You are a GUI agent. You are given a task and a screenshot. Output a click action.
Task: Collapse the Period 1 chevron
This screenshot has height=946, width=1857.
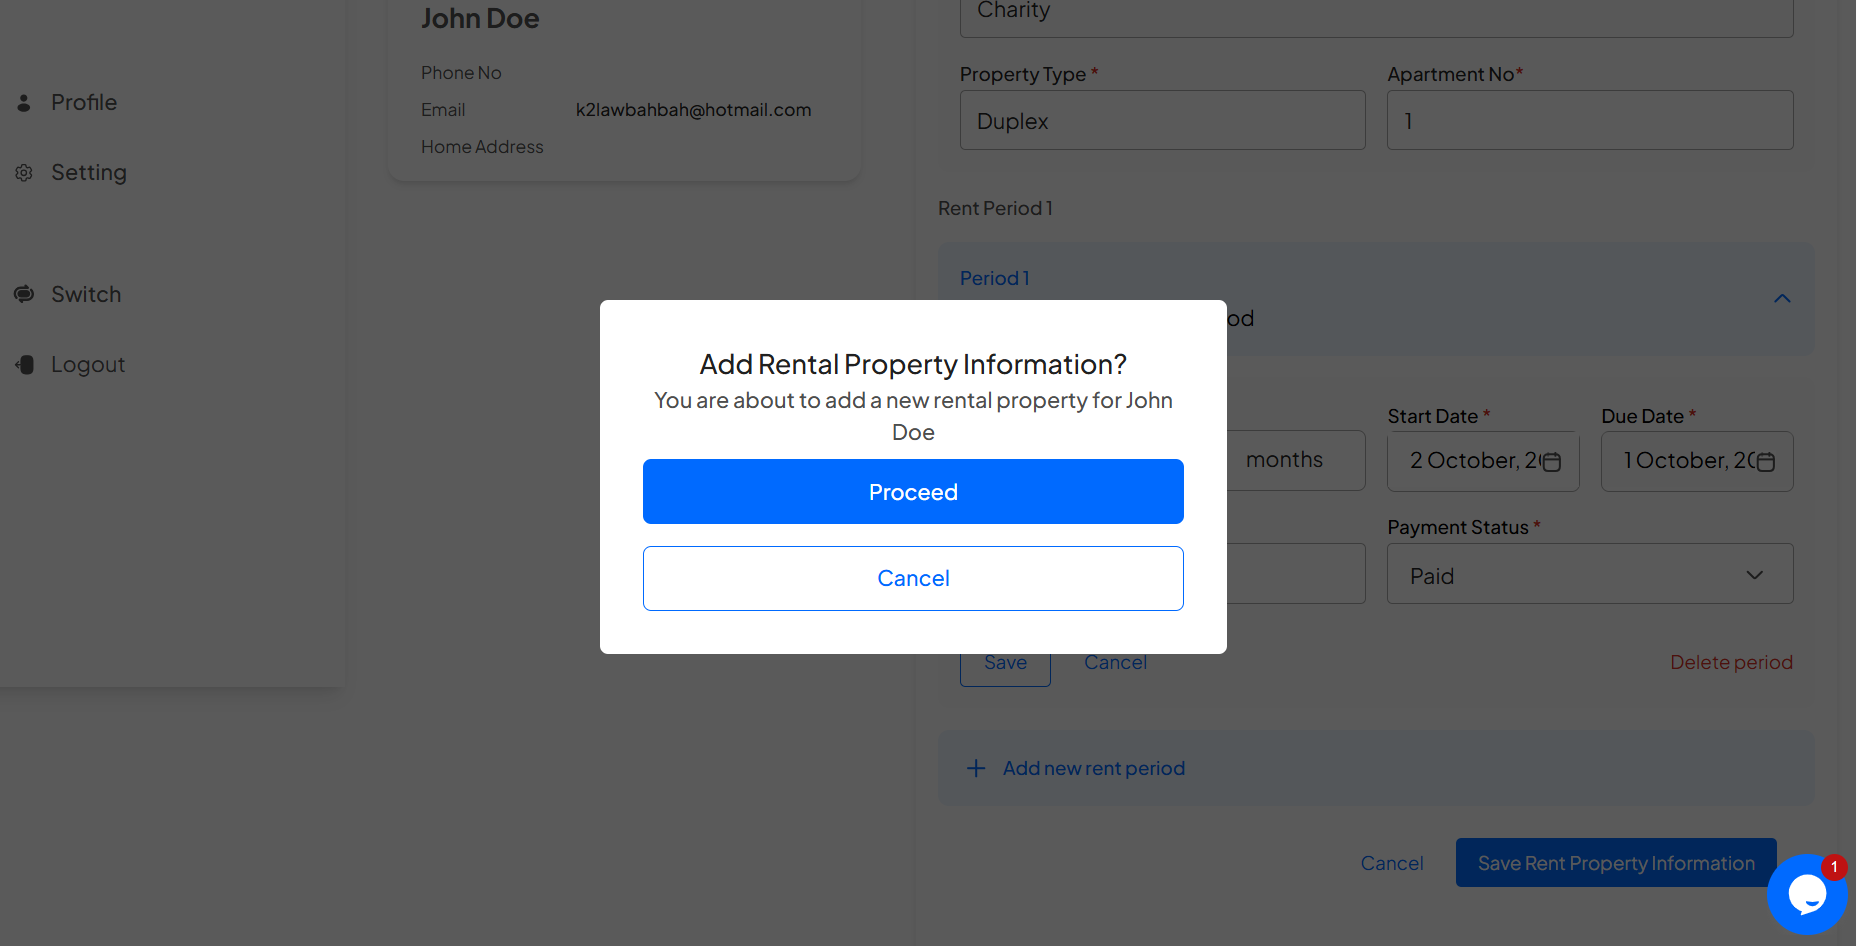(x=1782, y=298)
